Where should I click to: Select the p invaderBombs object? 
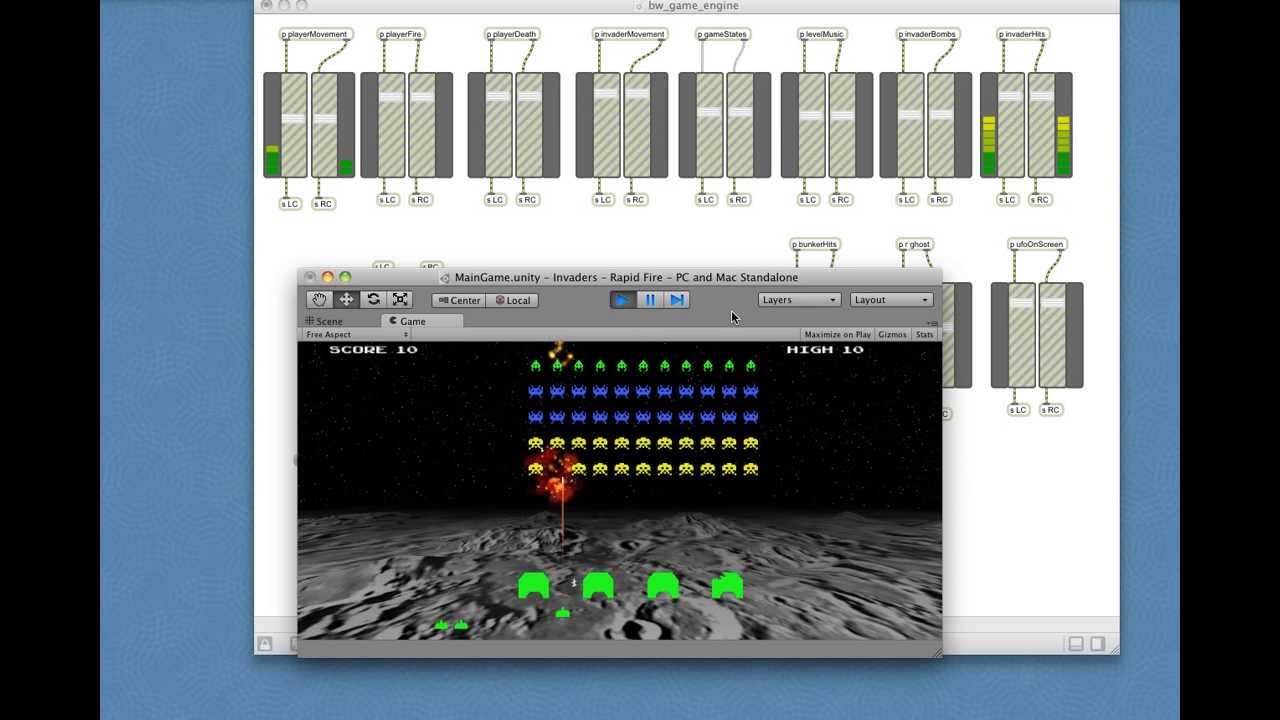(927, 34)
